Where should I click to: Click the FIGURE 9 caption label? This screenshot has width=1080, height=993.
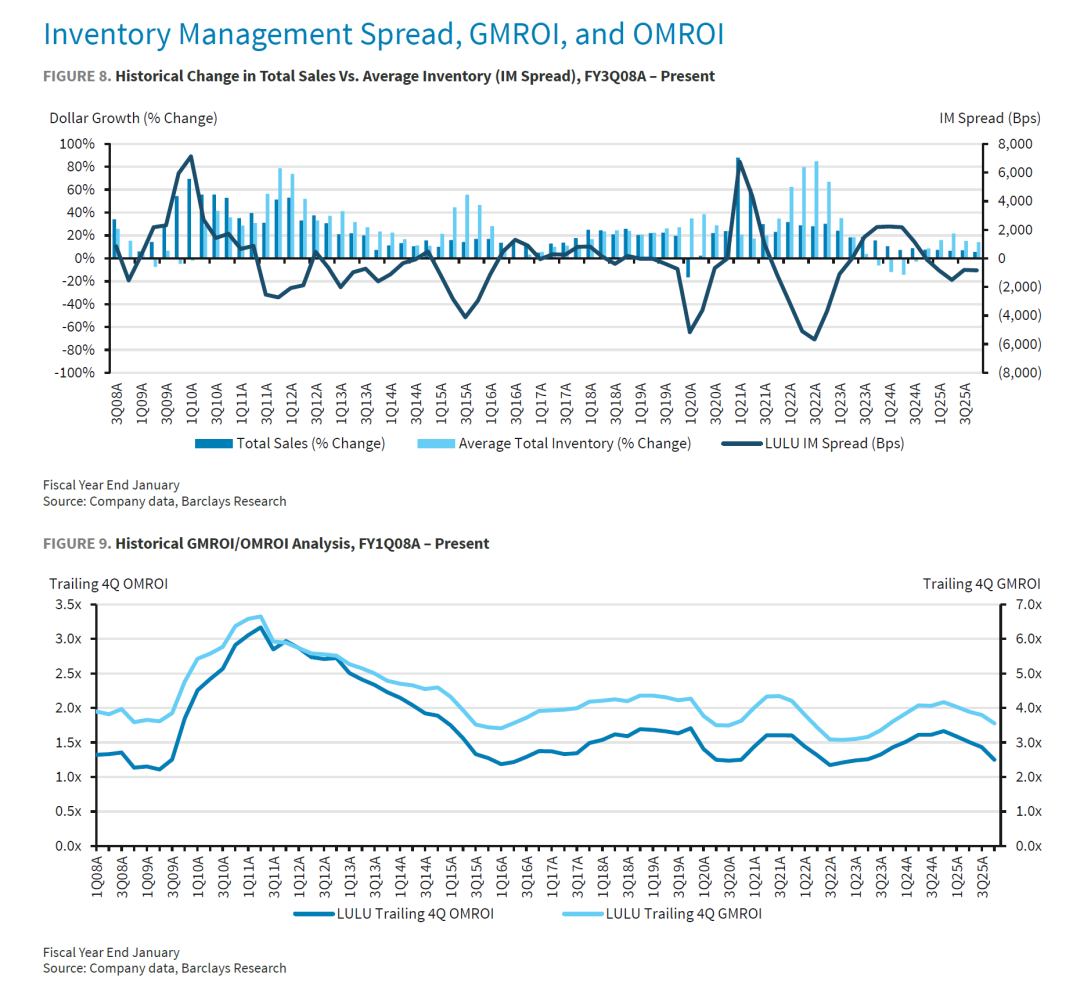click(77, 544)
